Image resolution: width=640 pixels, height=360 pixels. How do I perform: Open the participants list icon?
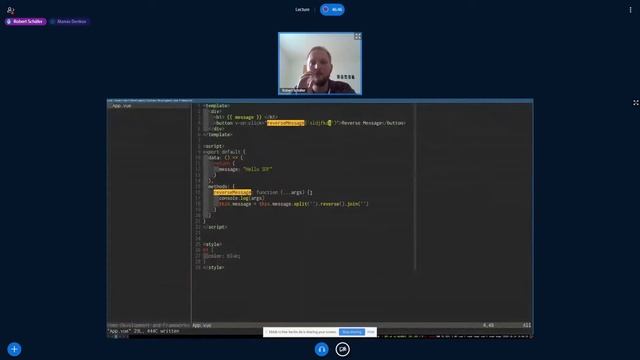pyautogui.click(x=11, y=10)
